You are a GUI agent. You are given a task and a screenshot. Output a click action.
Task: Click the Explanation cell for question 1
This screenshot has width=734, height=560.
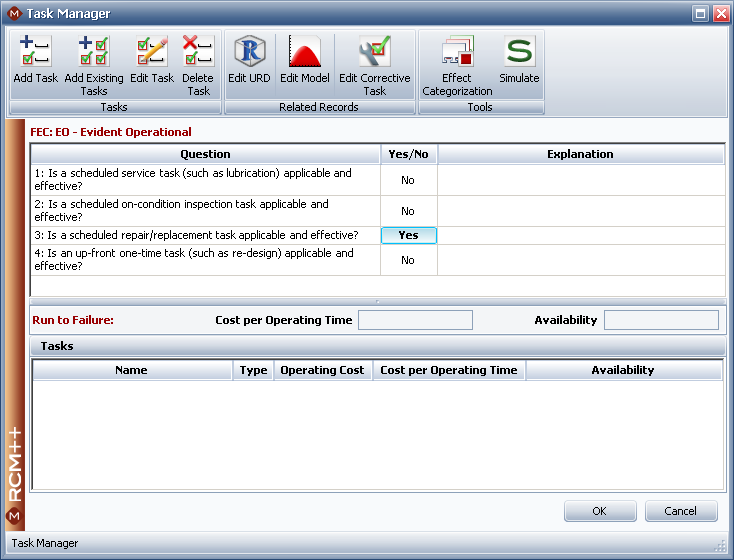pyautogui.click(x=580, y=180)
